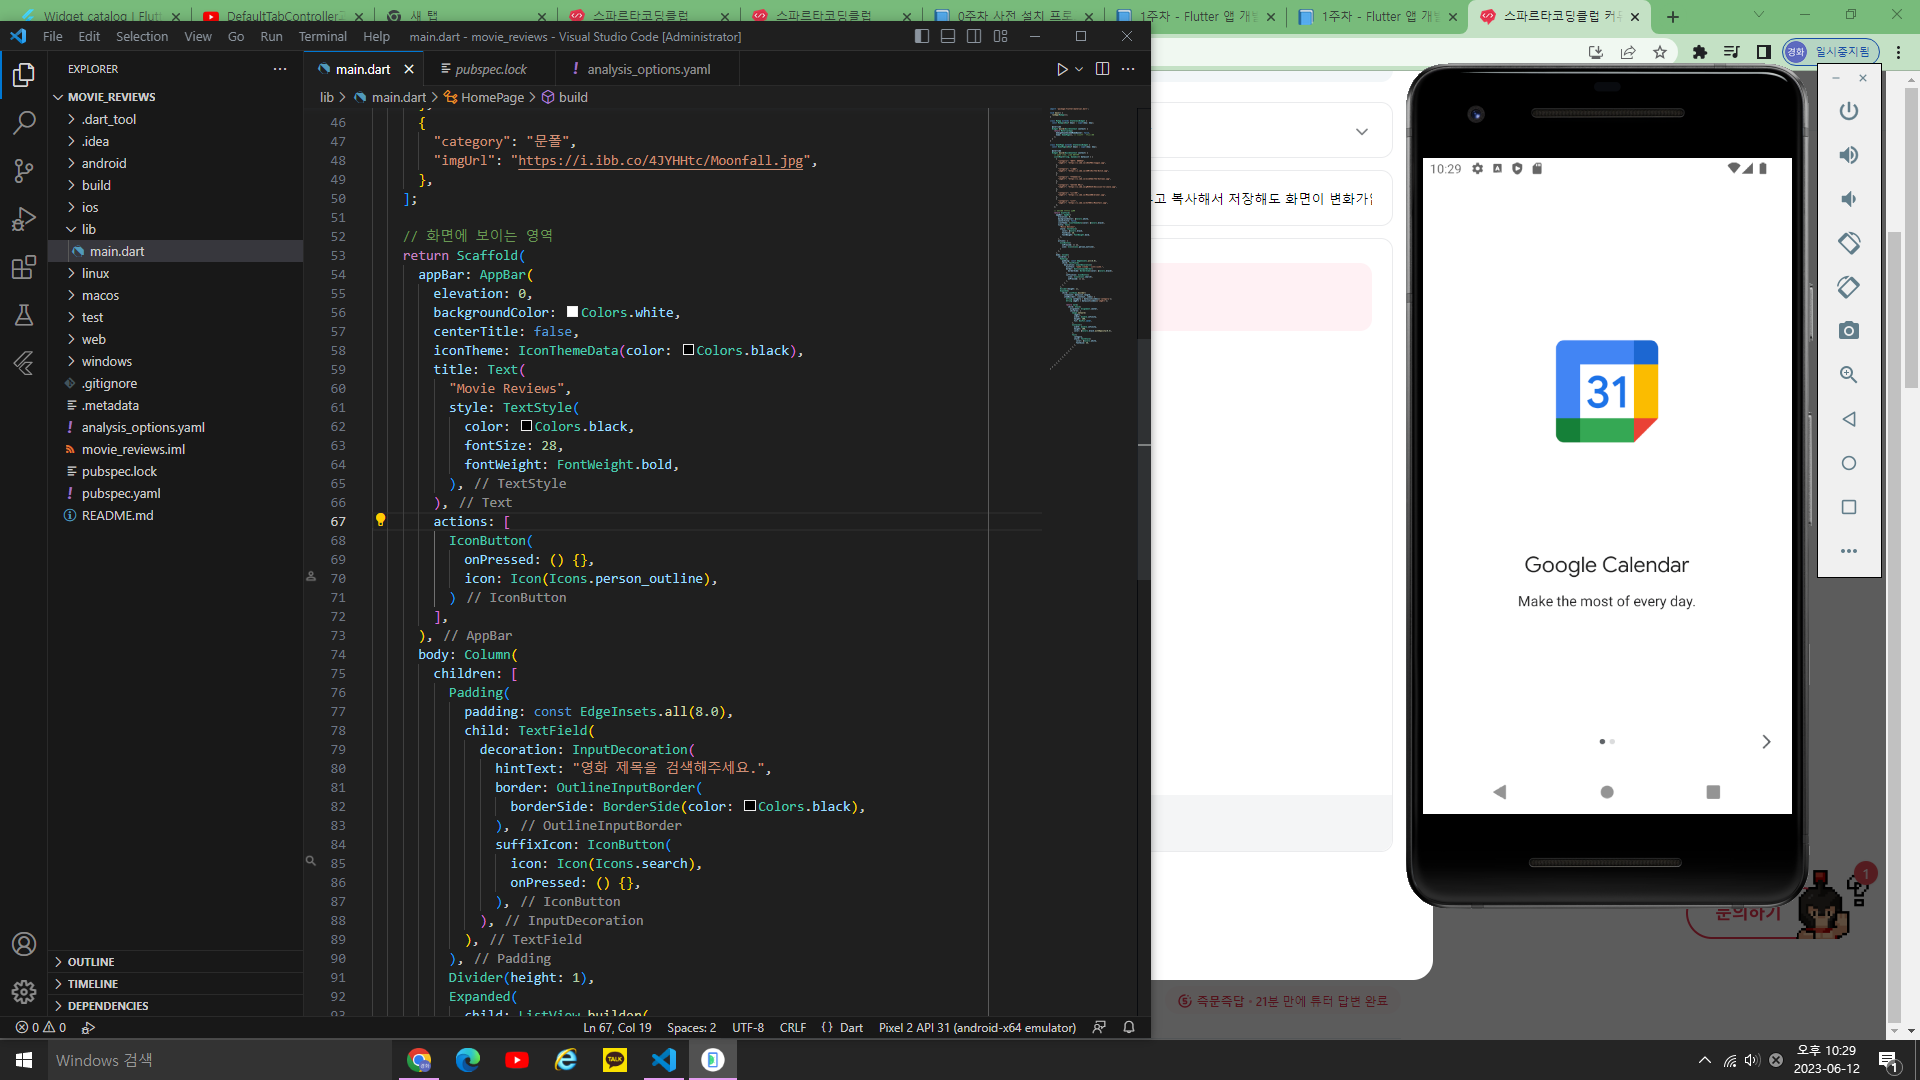
Task: Click Colors.black swatch on line 58
Action: [688, 350]
